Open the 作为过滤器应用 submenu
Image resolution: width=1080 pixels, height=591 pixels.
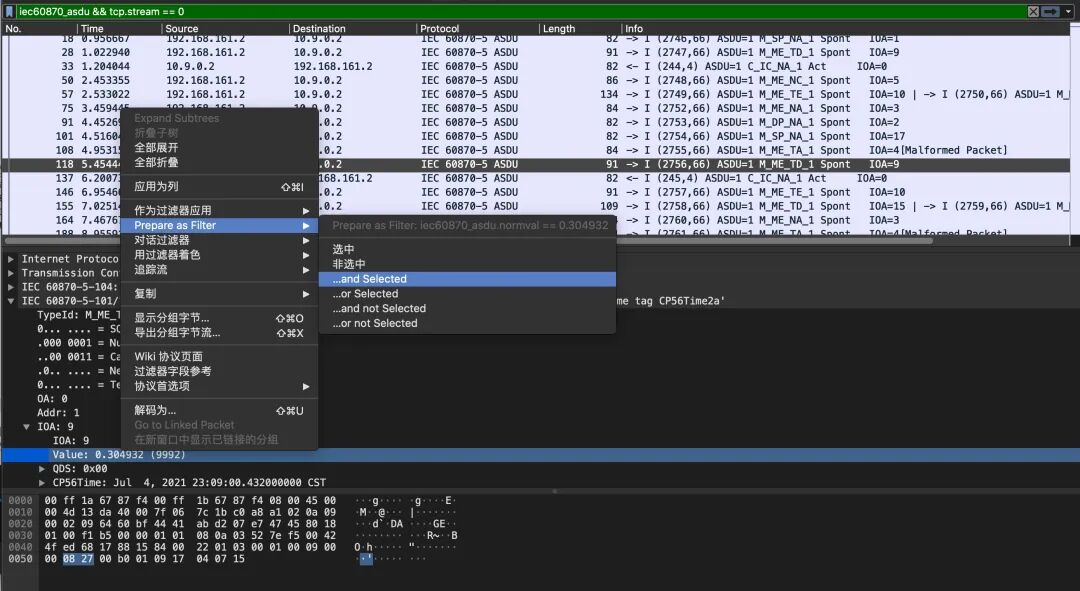click(x=219, y=210)
